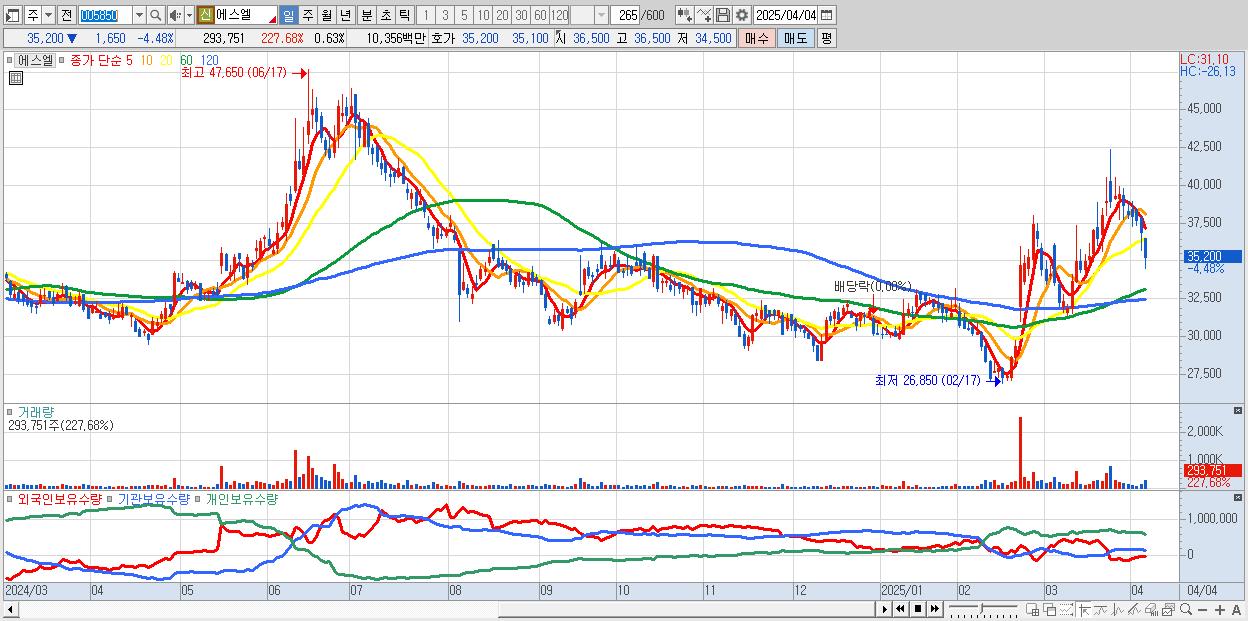Click interval preset 20
This screenshot has height=621, width=1248.
point(502,15)
